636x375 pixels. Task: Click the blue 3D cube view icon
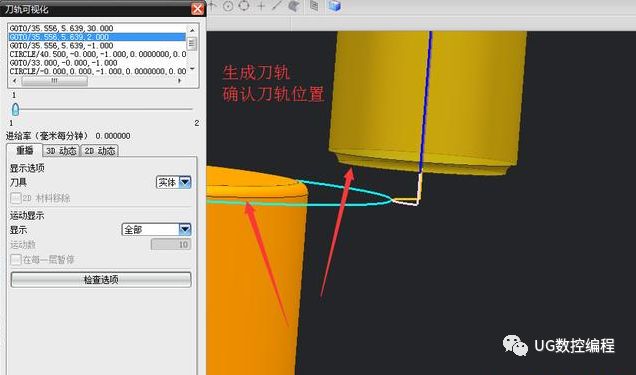[335, 6]
